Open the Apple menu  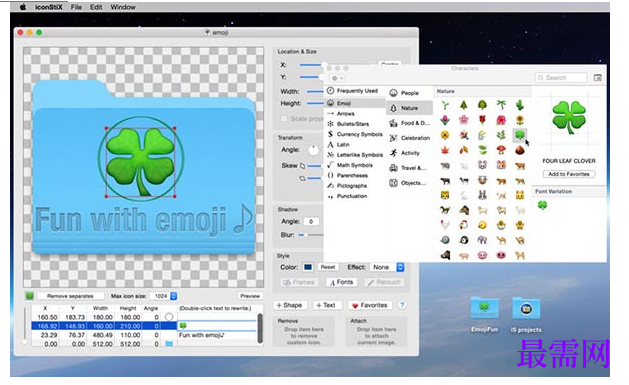(x=23, y=7)
